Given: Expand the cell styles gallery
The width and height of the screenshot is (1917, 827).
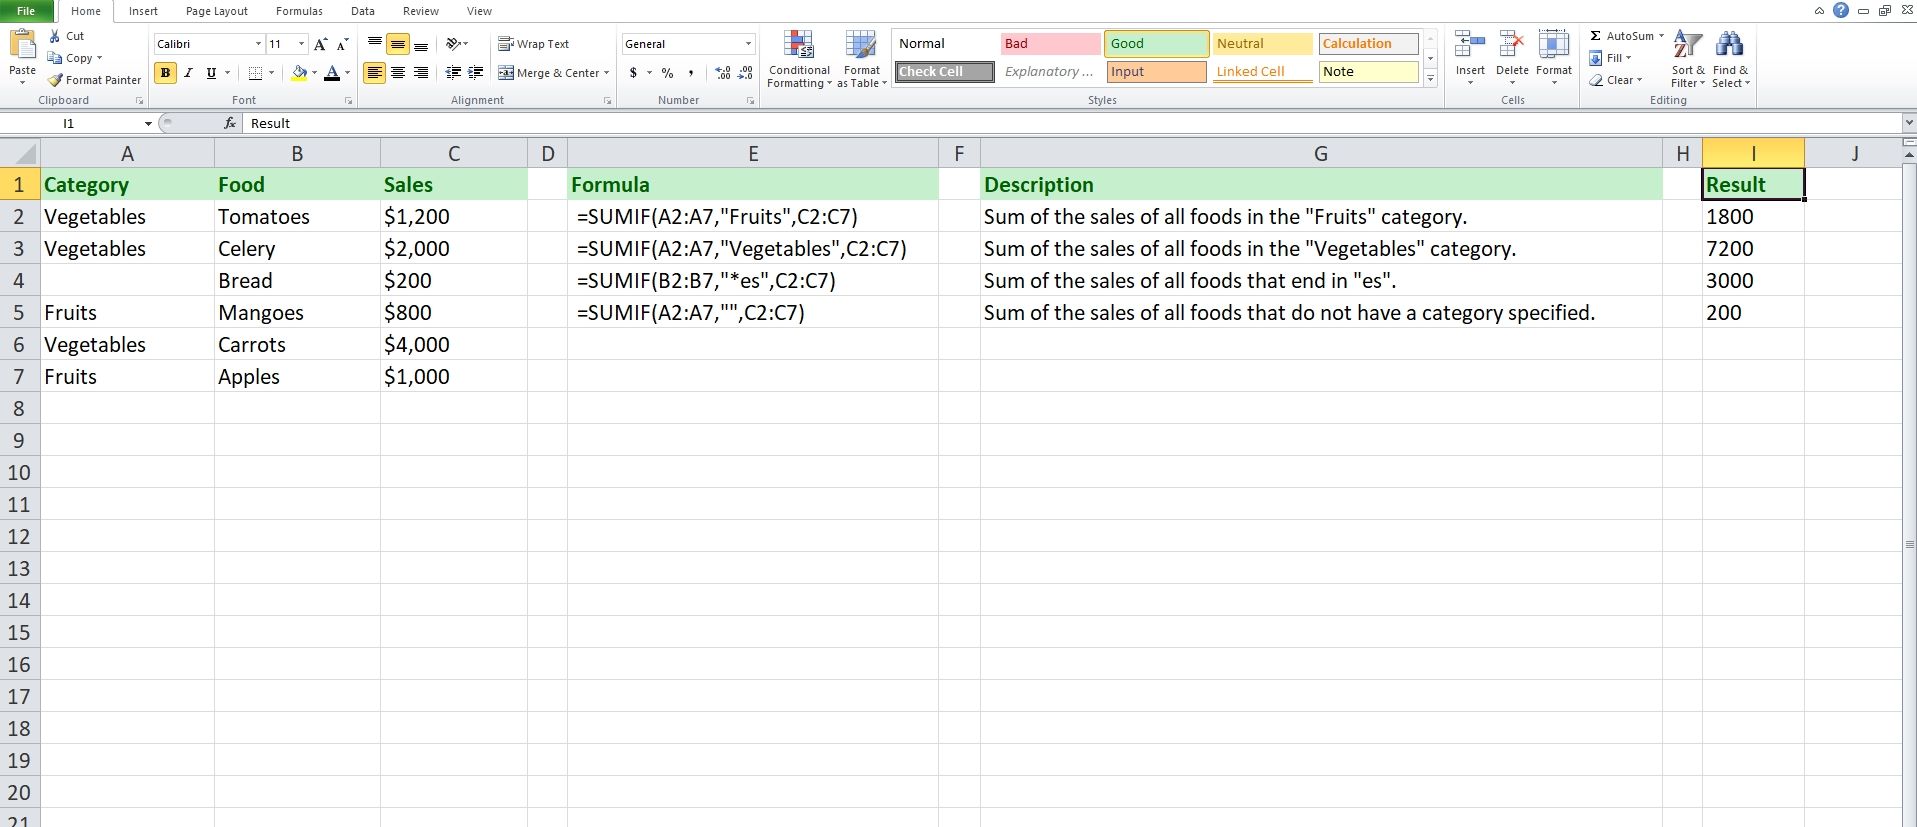Looking at the screenshot, I should click(1431, 78).
